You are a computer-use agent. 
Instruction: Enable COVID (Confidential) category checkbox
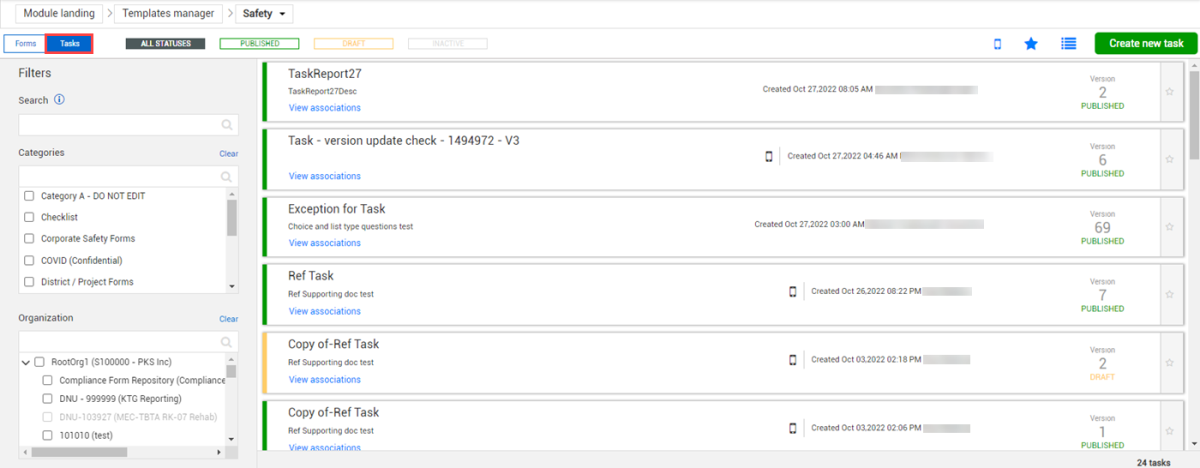coord(29,260)
